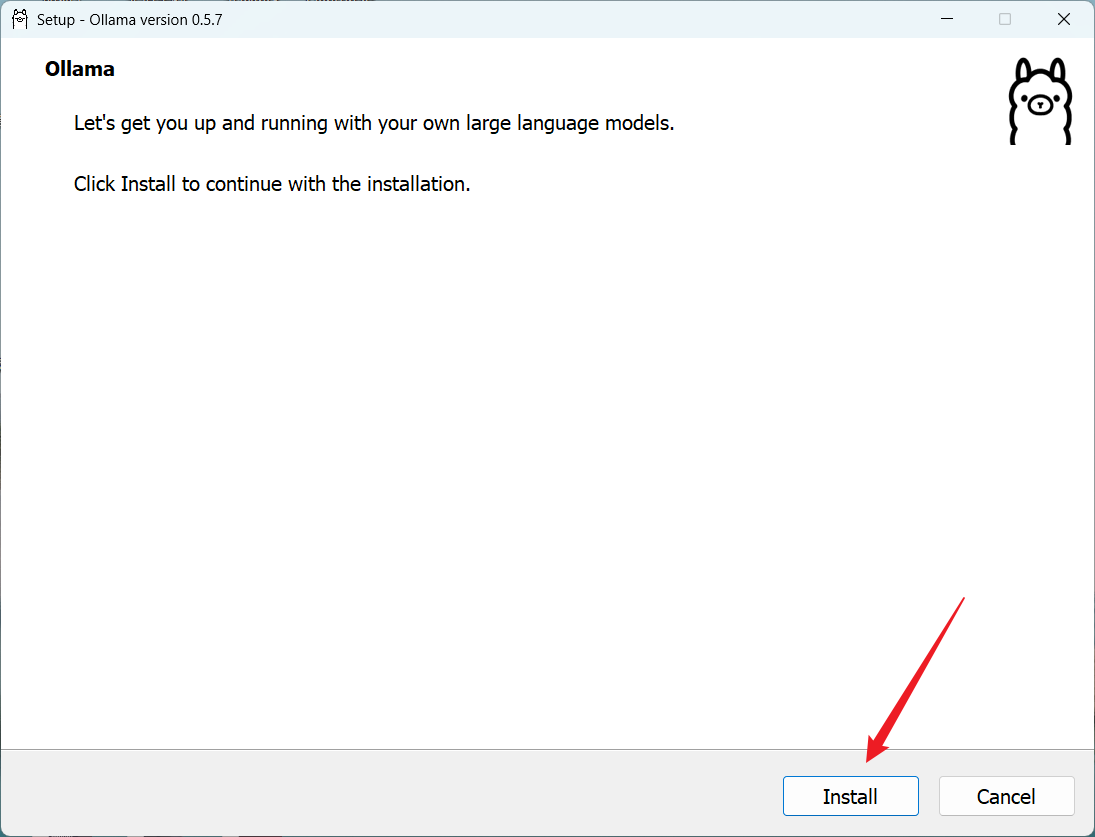The width and height of the screenshot is (1095, 837).
Task: Click the Ollama llama logo image
Action: (x=1040, y=101)
